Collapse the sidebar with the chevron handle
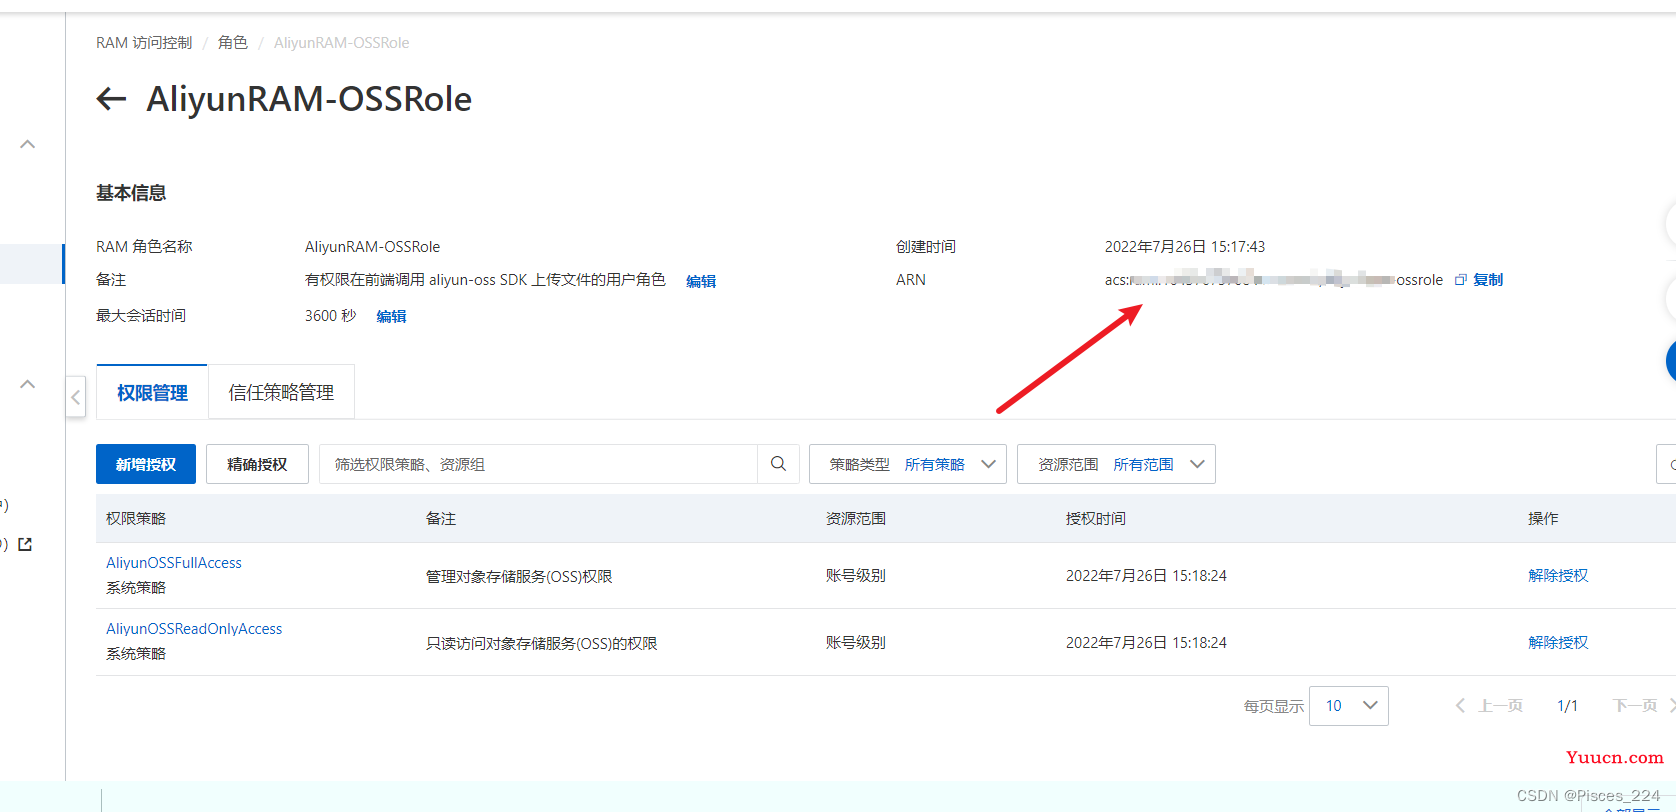This screenshot has width=1676, height=812. (75, 397)
